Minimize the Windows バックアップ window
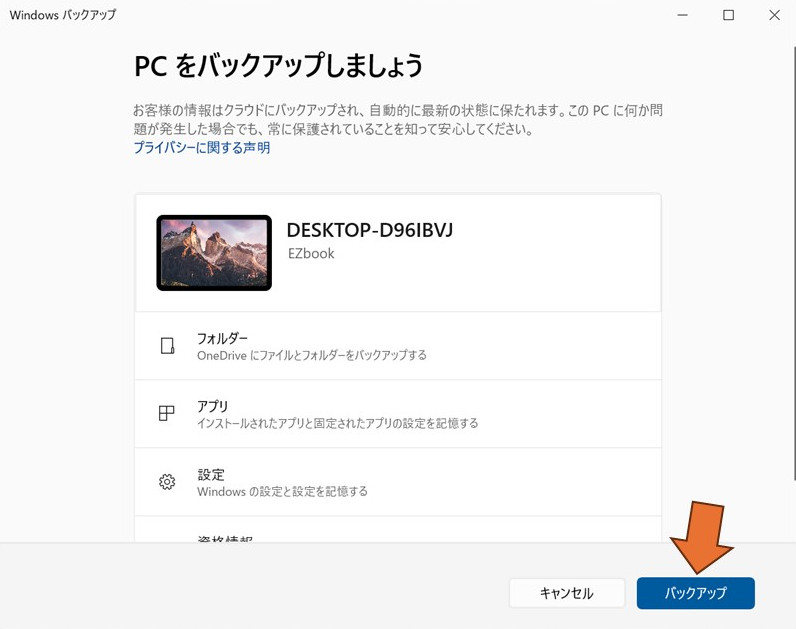796x629 pixels. pyautogui.click(x=682, y=15)
